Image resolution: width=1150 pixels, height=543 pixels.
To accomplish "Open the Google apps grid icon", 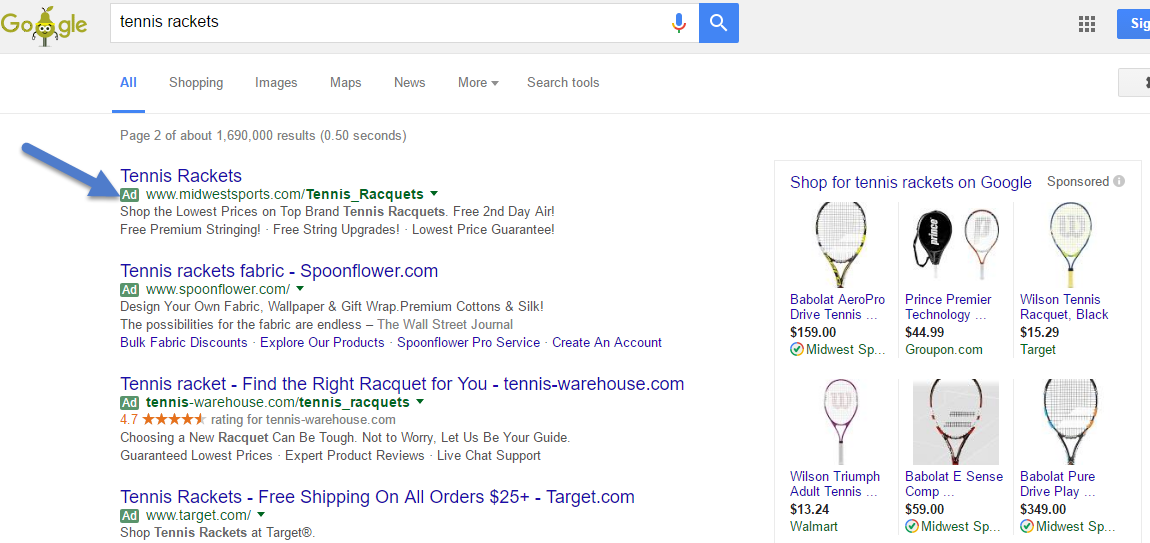I will pyautogui.click(x=1087, y=23).
